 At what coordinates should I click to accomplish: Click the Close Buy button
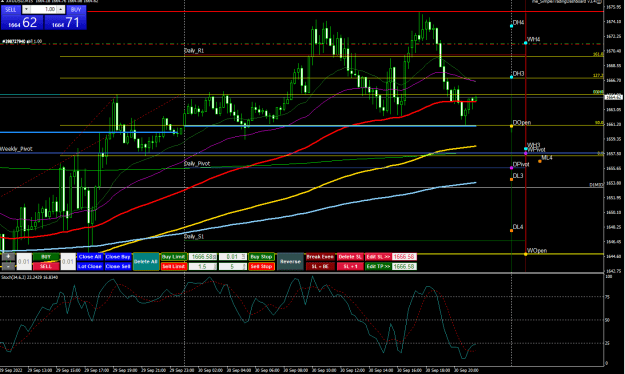tap(118, 257)
